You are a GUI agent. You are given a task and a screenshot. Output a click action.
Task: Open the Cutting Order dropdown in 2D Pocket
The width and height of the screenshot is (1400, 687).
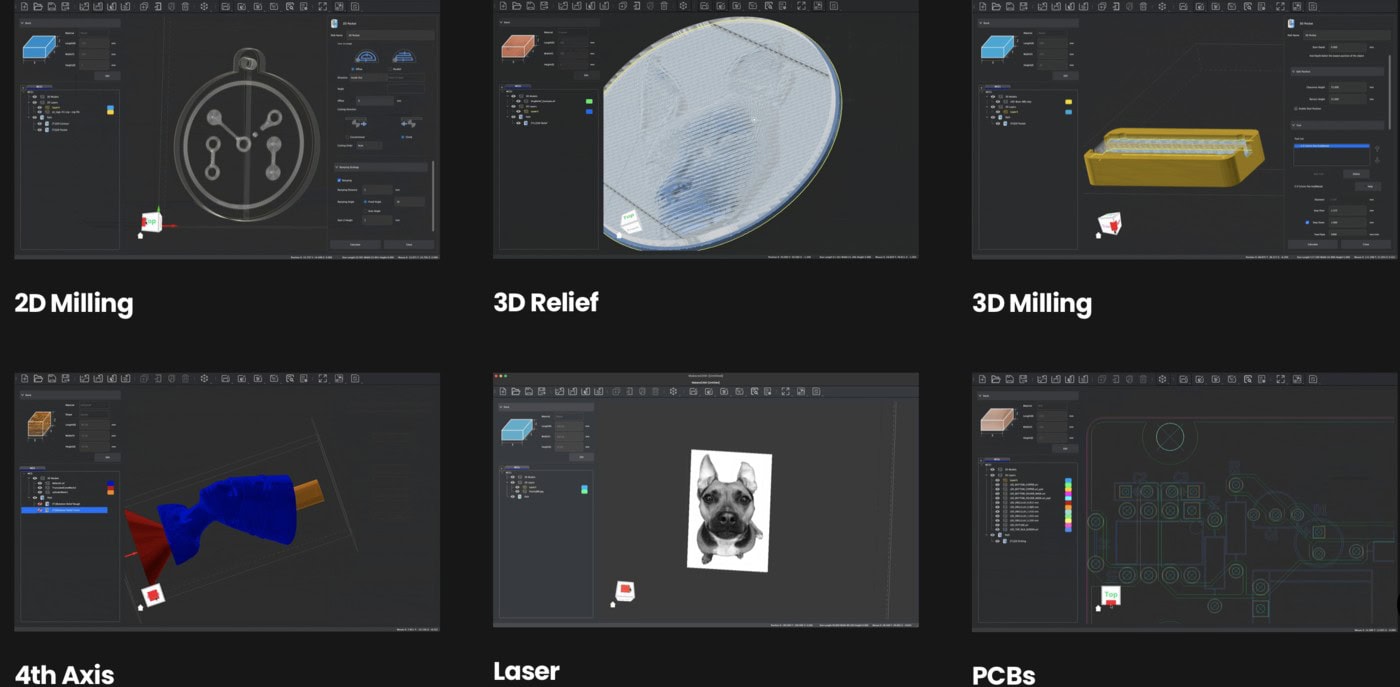click(368, 145)
